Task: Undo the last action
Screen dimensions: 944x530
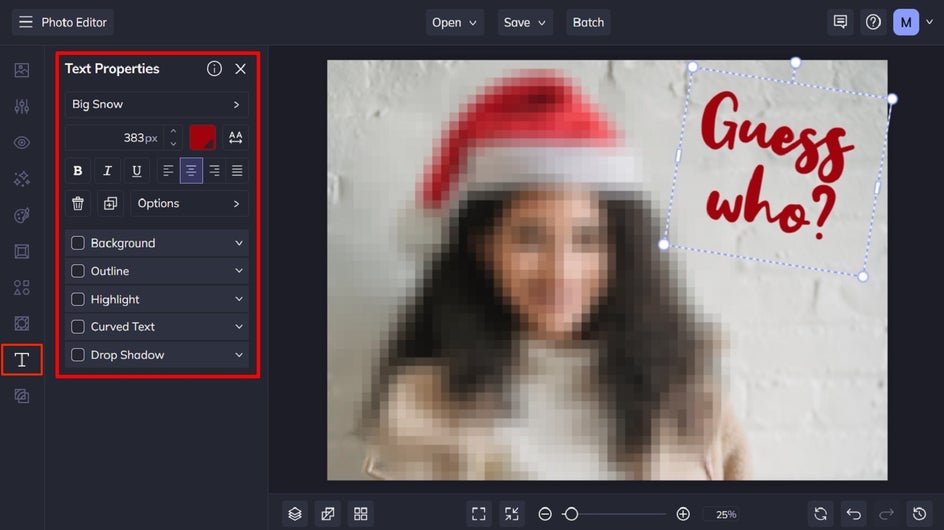Action: pyautogui.click(x=854, y=514)
